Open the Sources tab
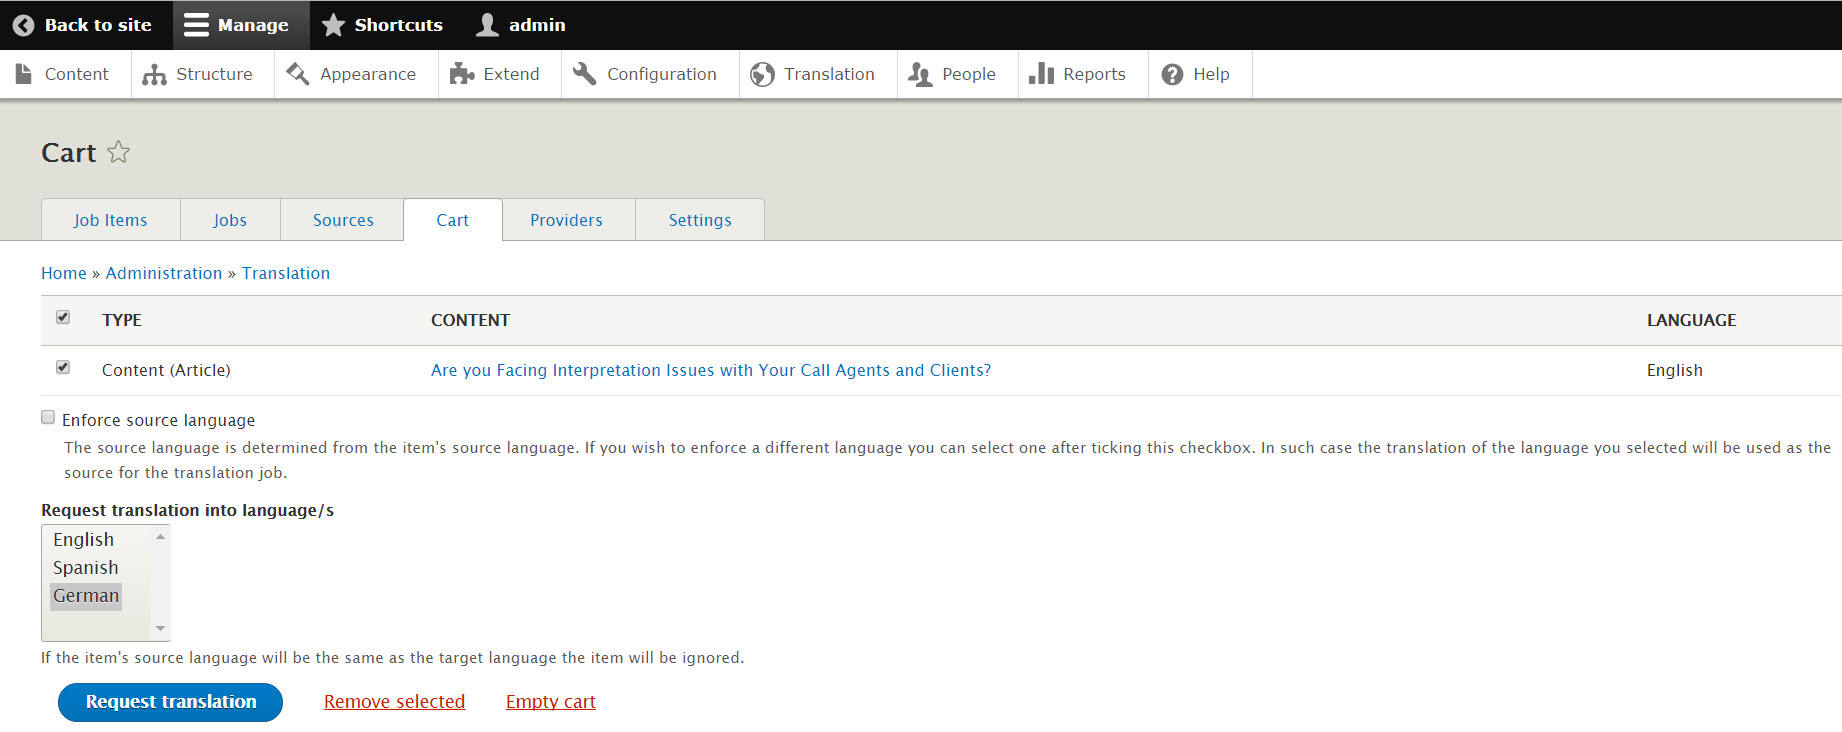 [x=343, y=220]
